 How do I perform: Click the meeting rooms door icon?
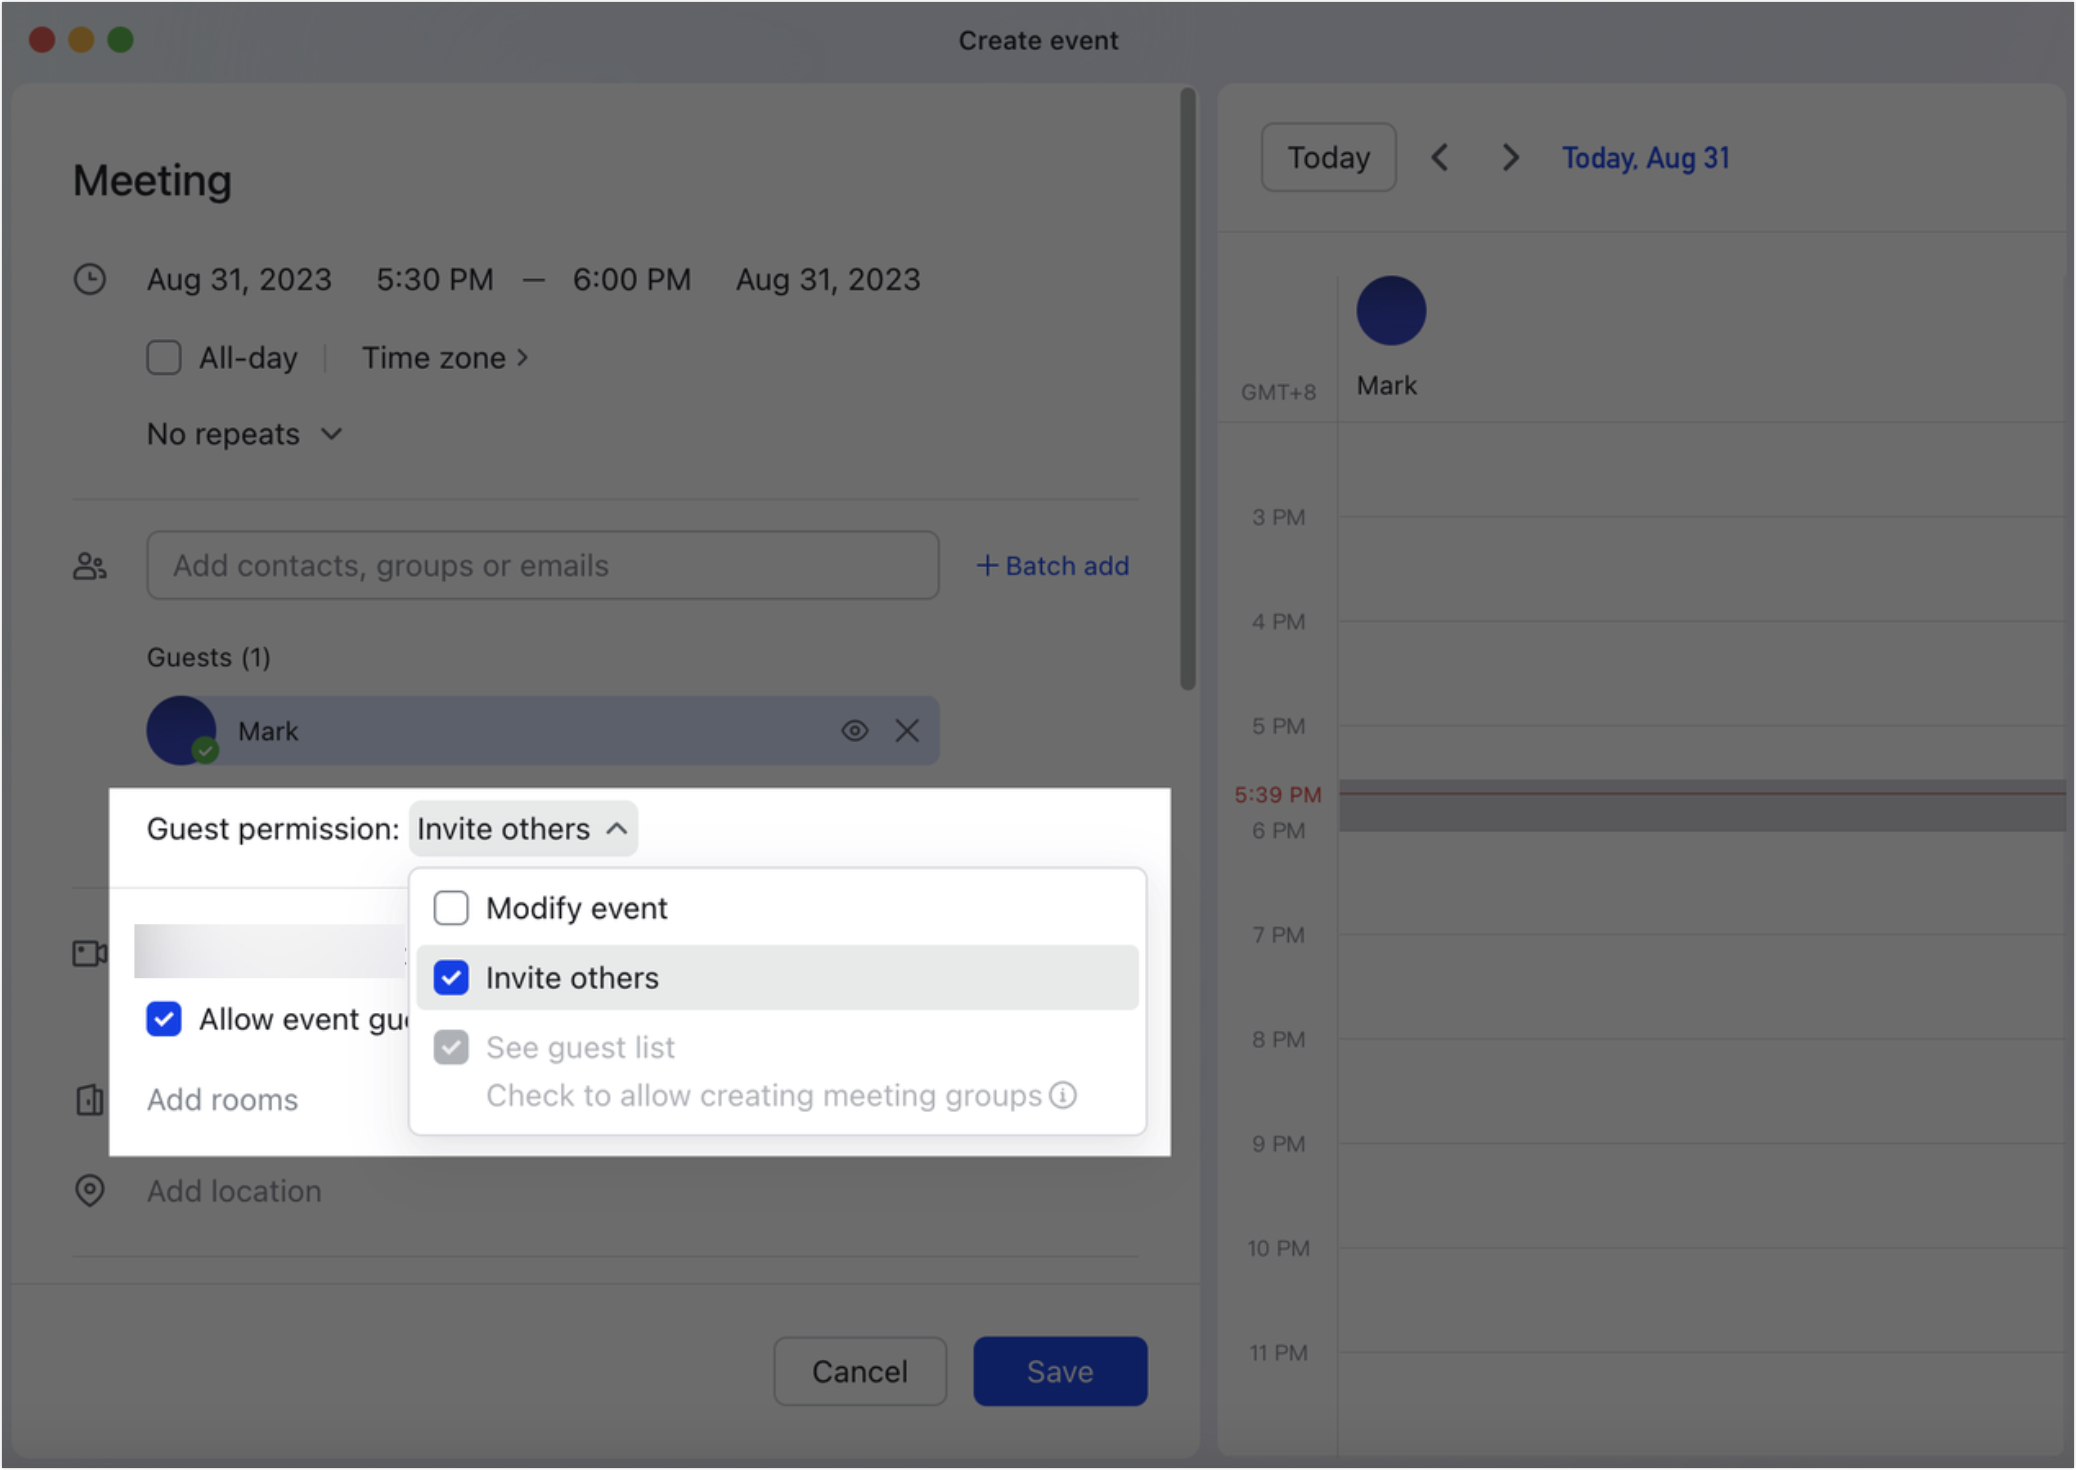(90, 1100)
